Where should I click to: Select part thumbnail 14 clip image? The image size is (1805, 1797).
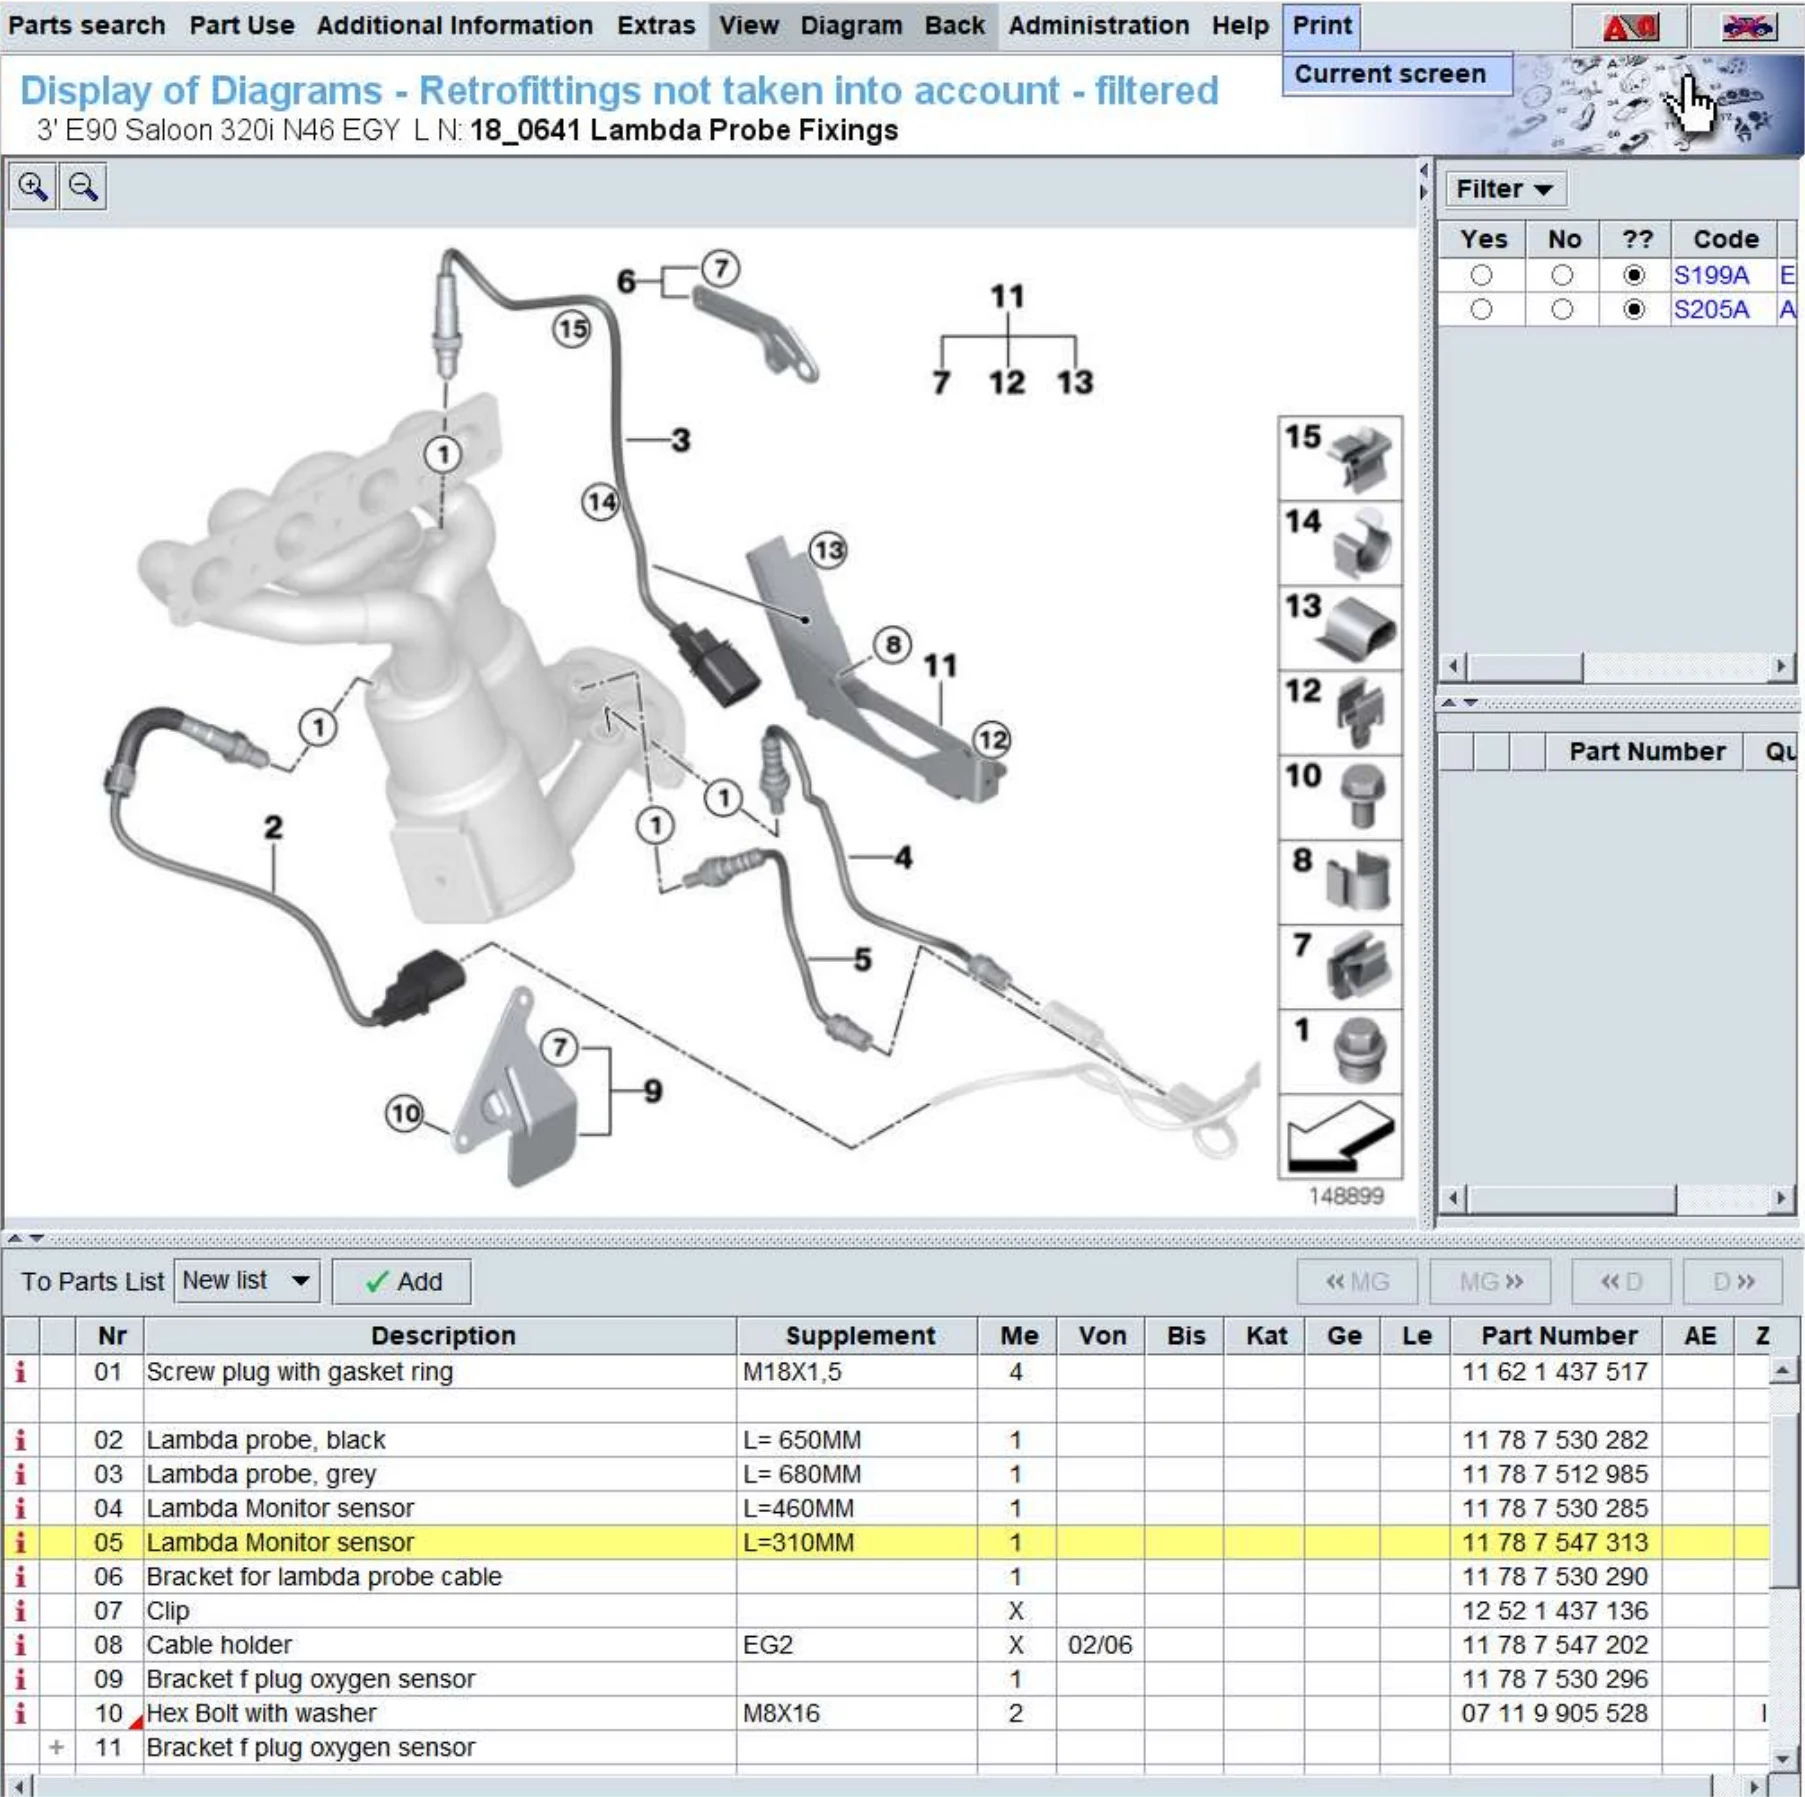(x=1341, y=543)
